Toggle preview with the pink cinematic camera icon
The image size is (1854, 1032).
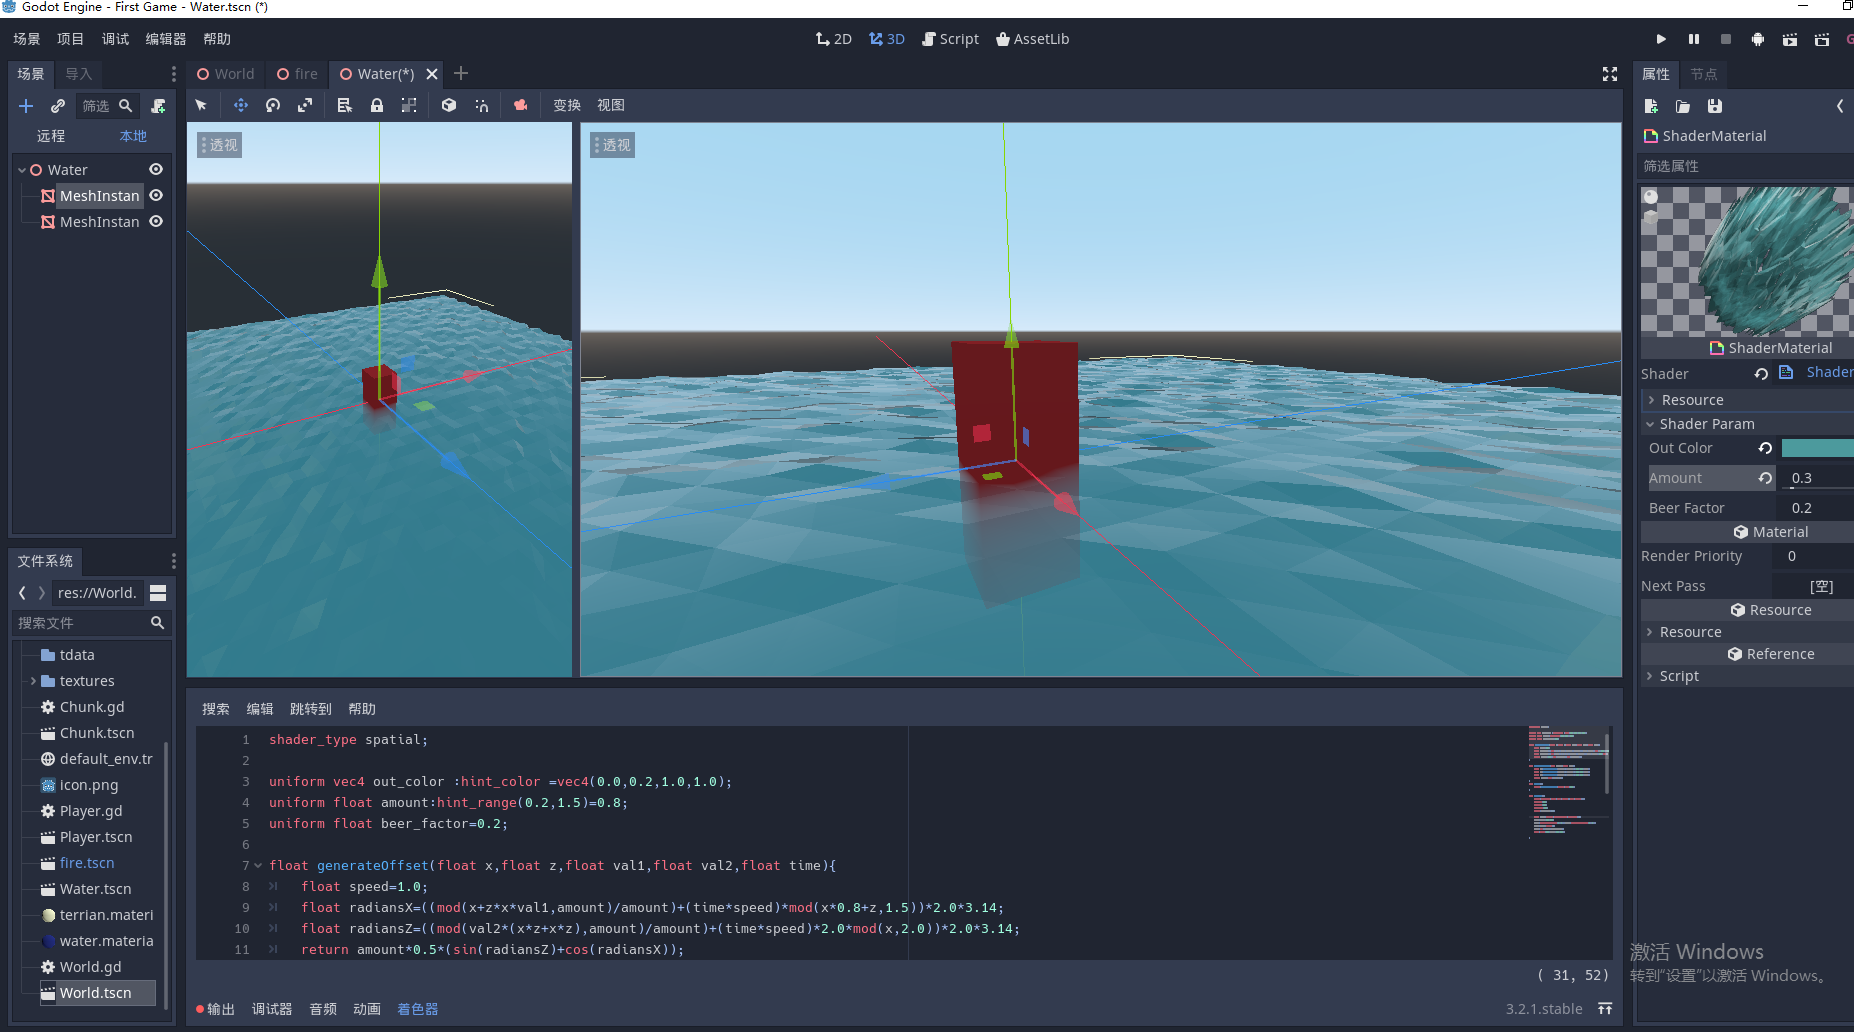coord(520,105)
